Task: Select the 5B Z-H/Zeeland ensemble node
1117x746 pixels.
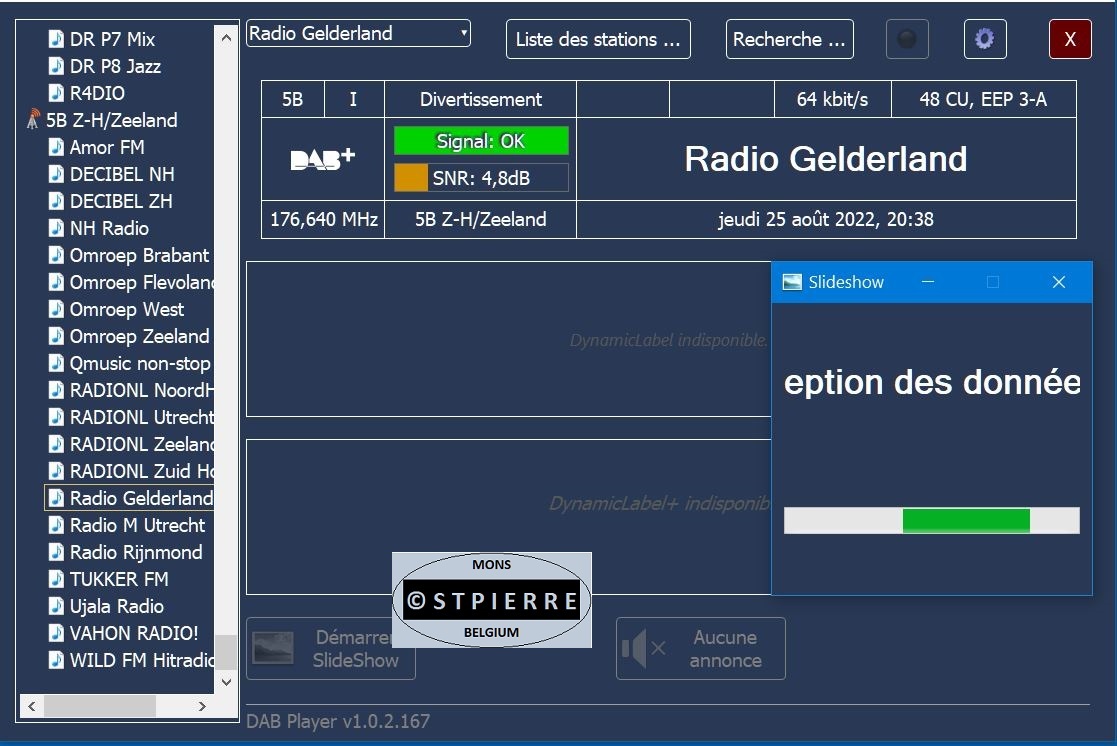Action: tap(112, 120)
